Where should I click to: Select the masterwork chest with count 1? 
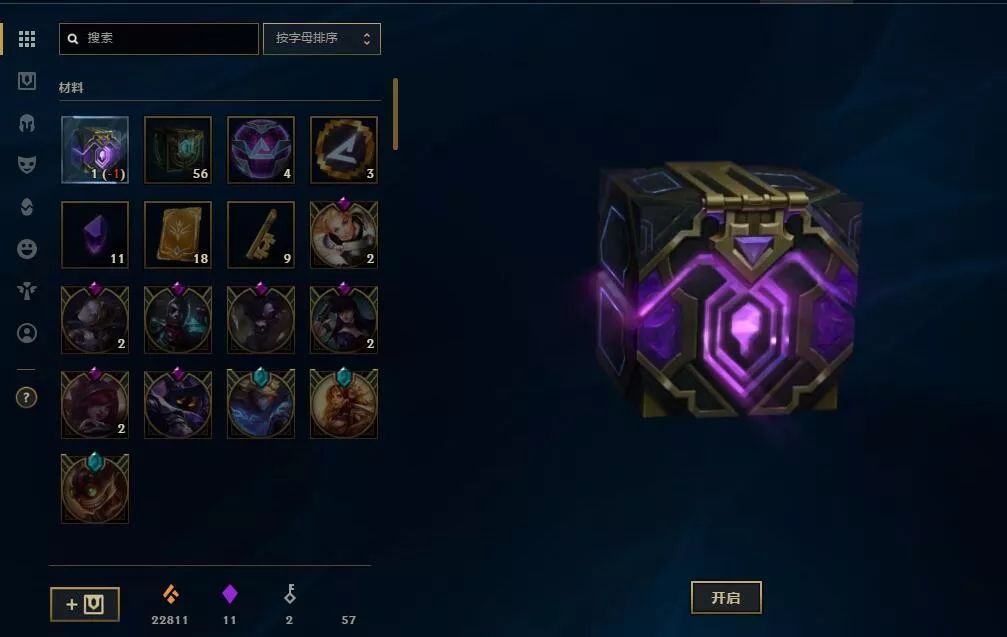pos(95,150)
